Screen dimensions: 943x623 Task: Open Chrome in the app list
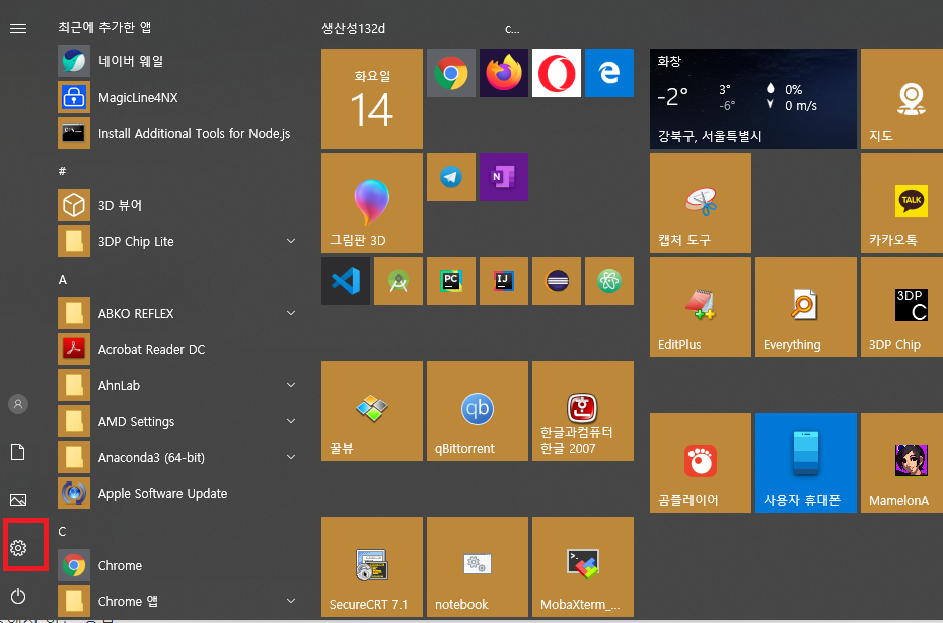tap(178, 565)
